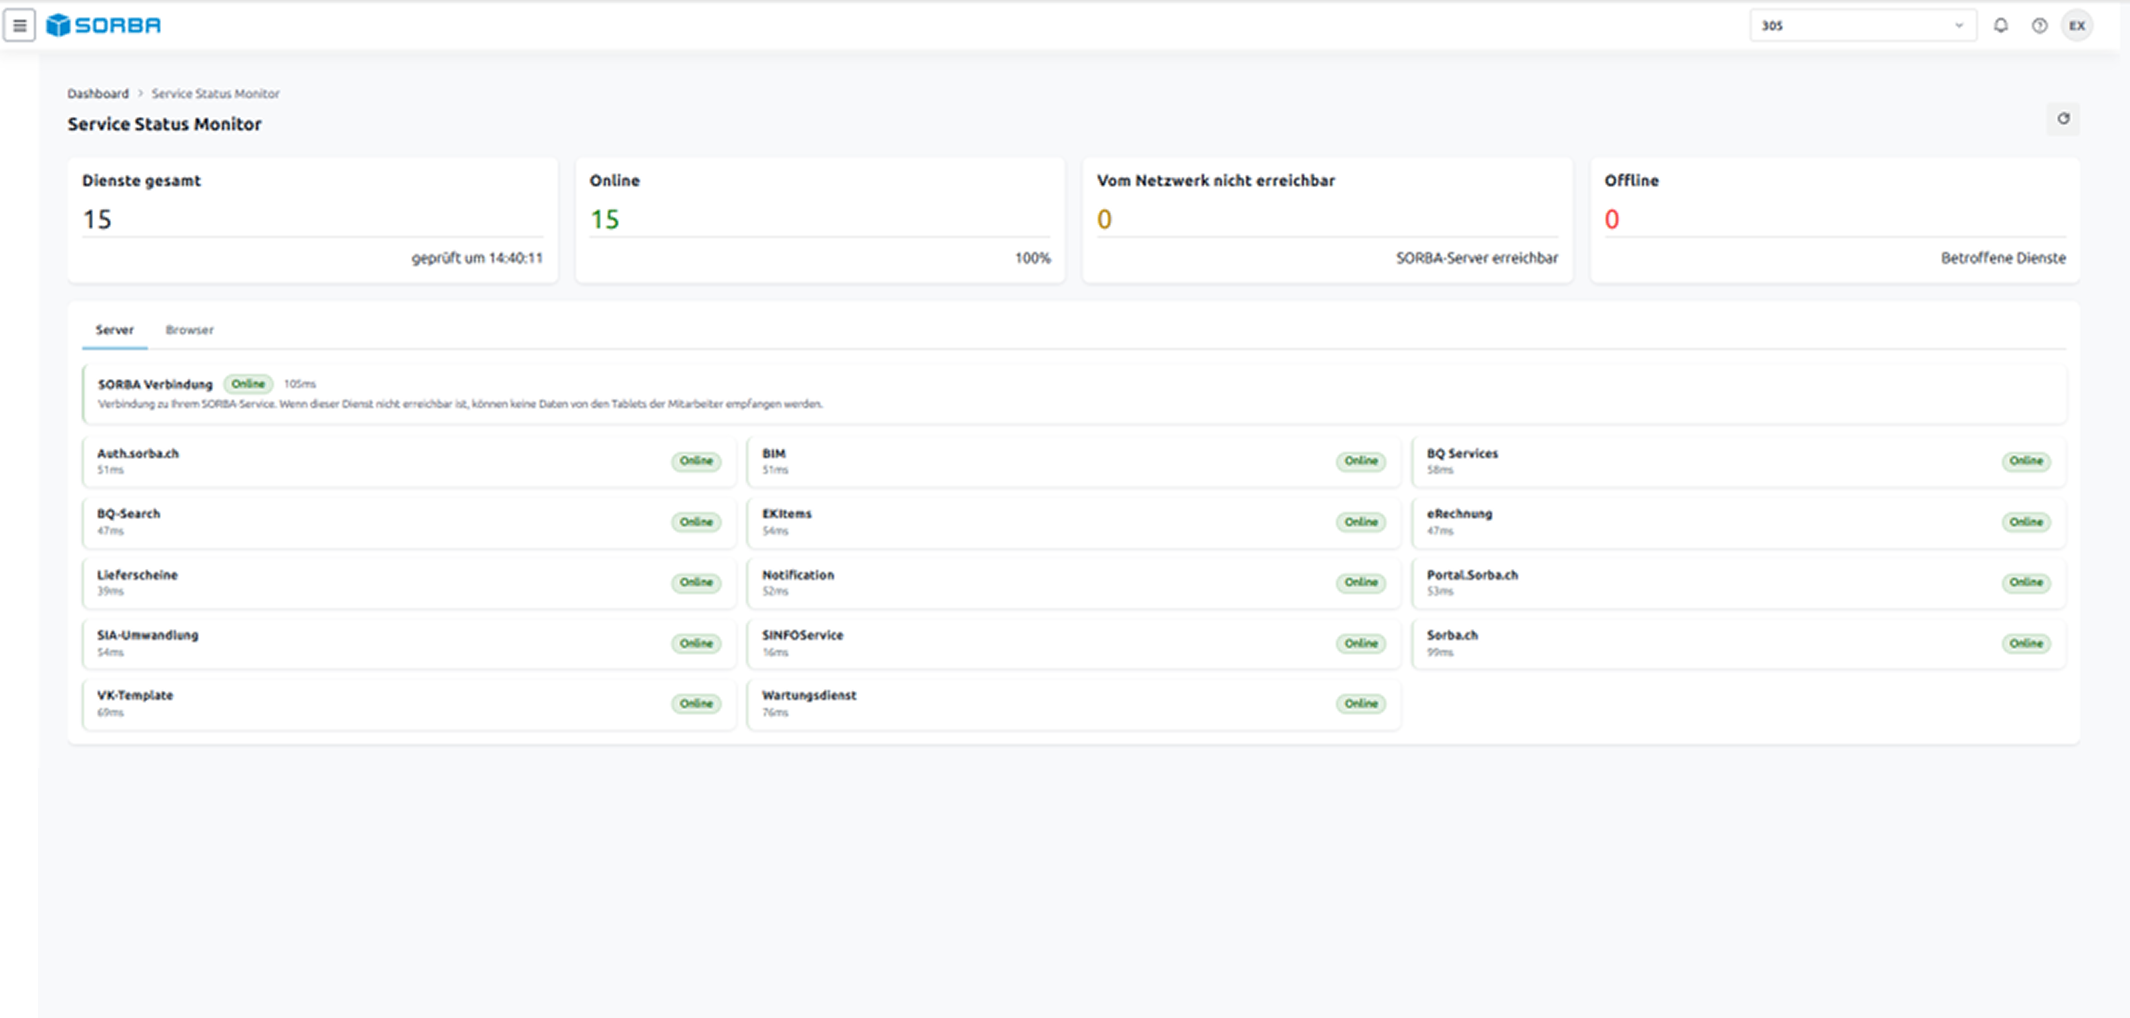
Task: Select the Sorba.ch service
Action: (x=1739, y=643)
